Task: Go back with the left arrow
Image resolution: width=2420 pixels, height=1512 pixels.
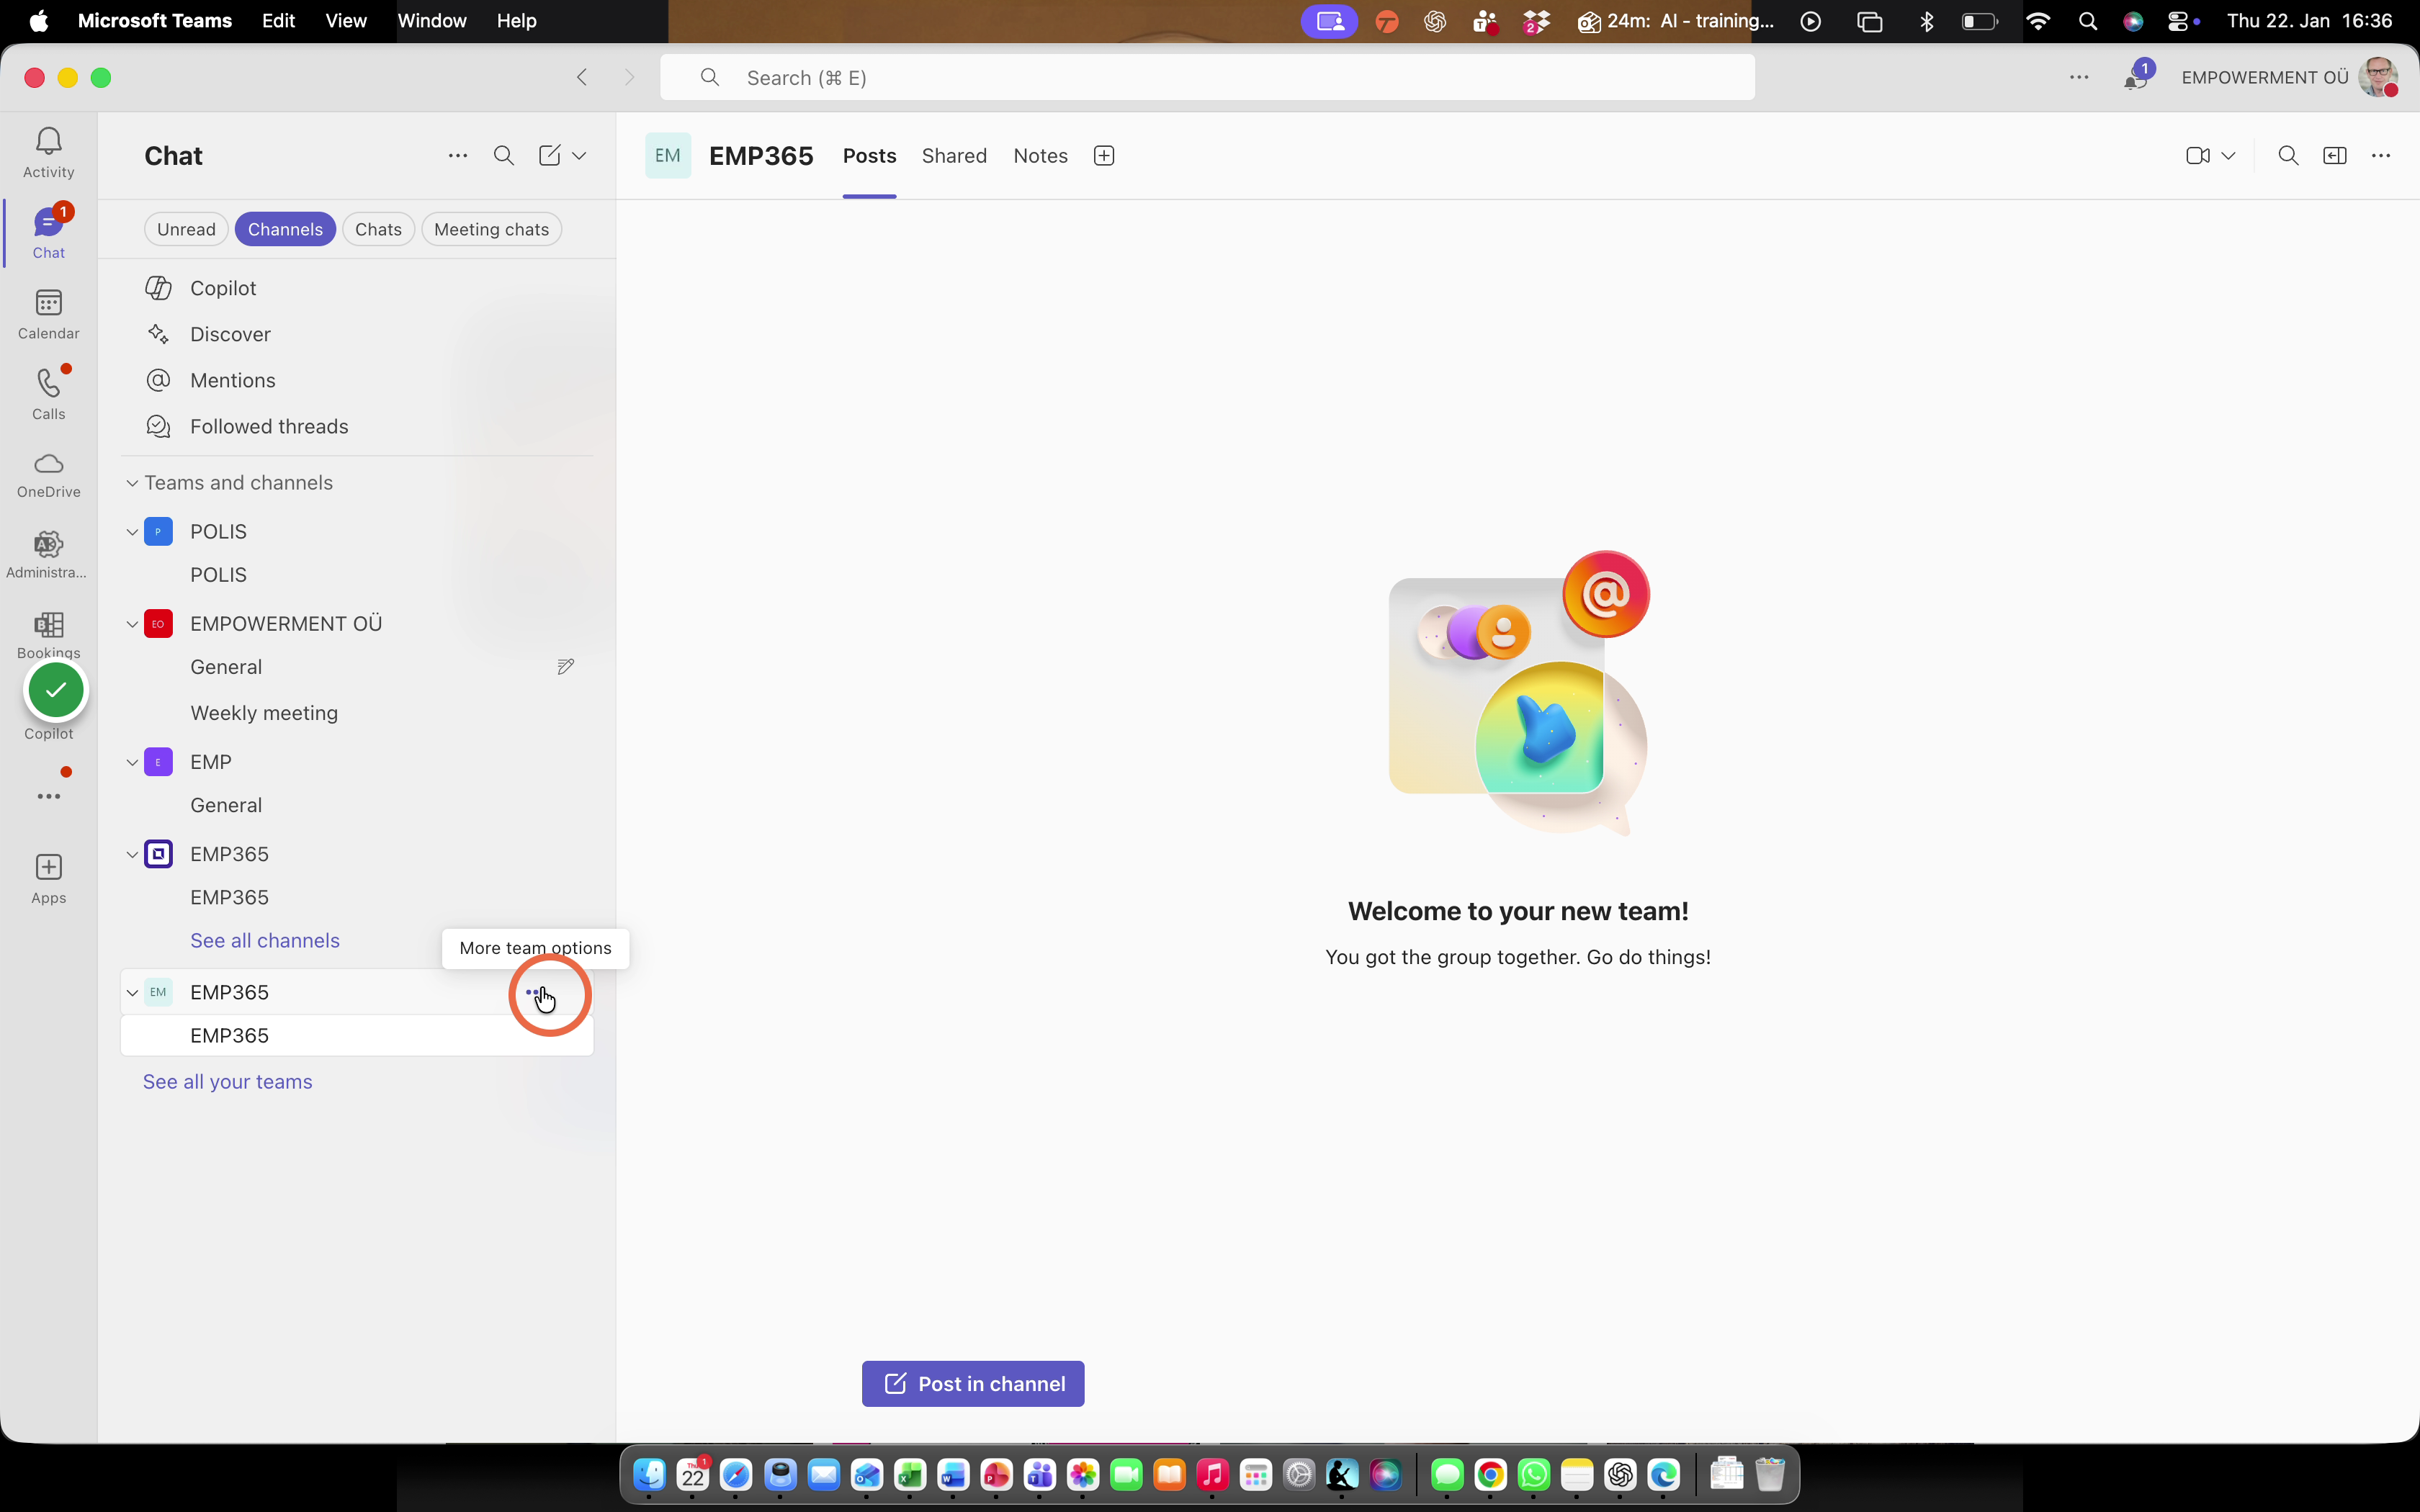Action: (582, 77)
